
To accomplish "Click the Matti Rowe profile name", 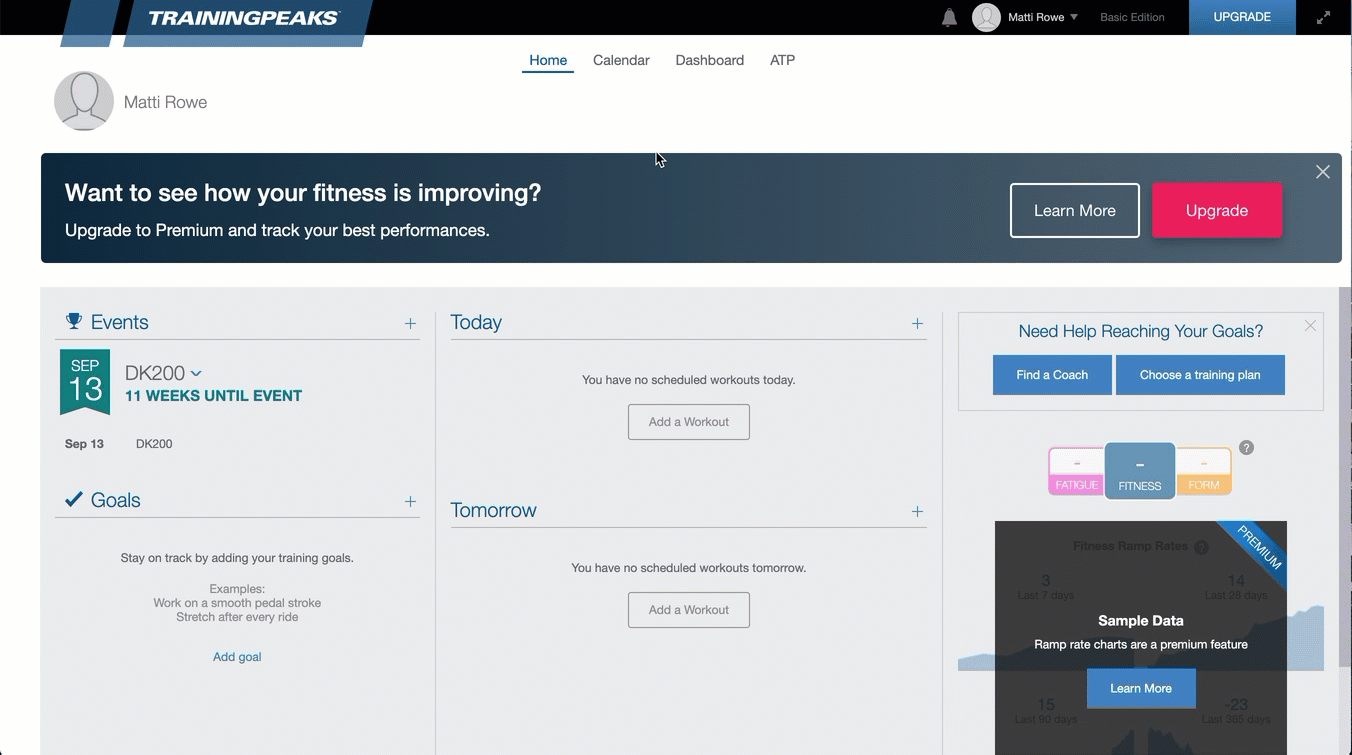I will coord(165,102).
